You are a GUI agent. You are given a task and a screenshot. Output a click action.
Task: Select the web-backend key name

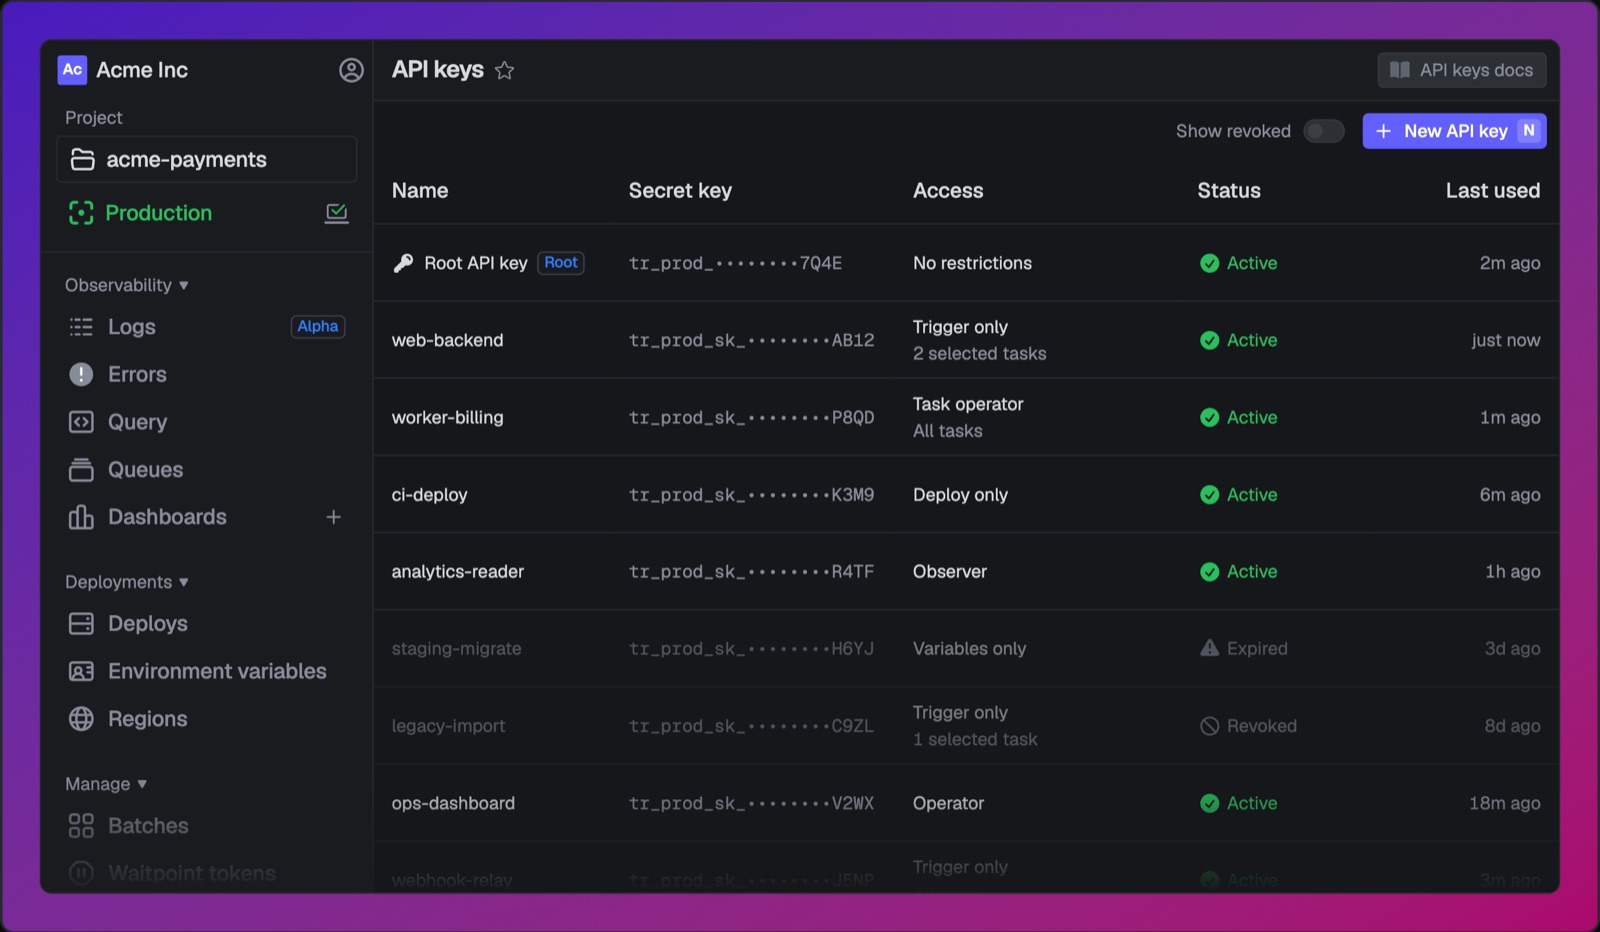click(448, 340)
